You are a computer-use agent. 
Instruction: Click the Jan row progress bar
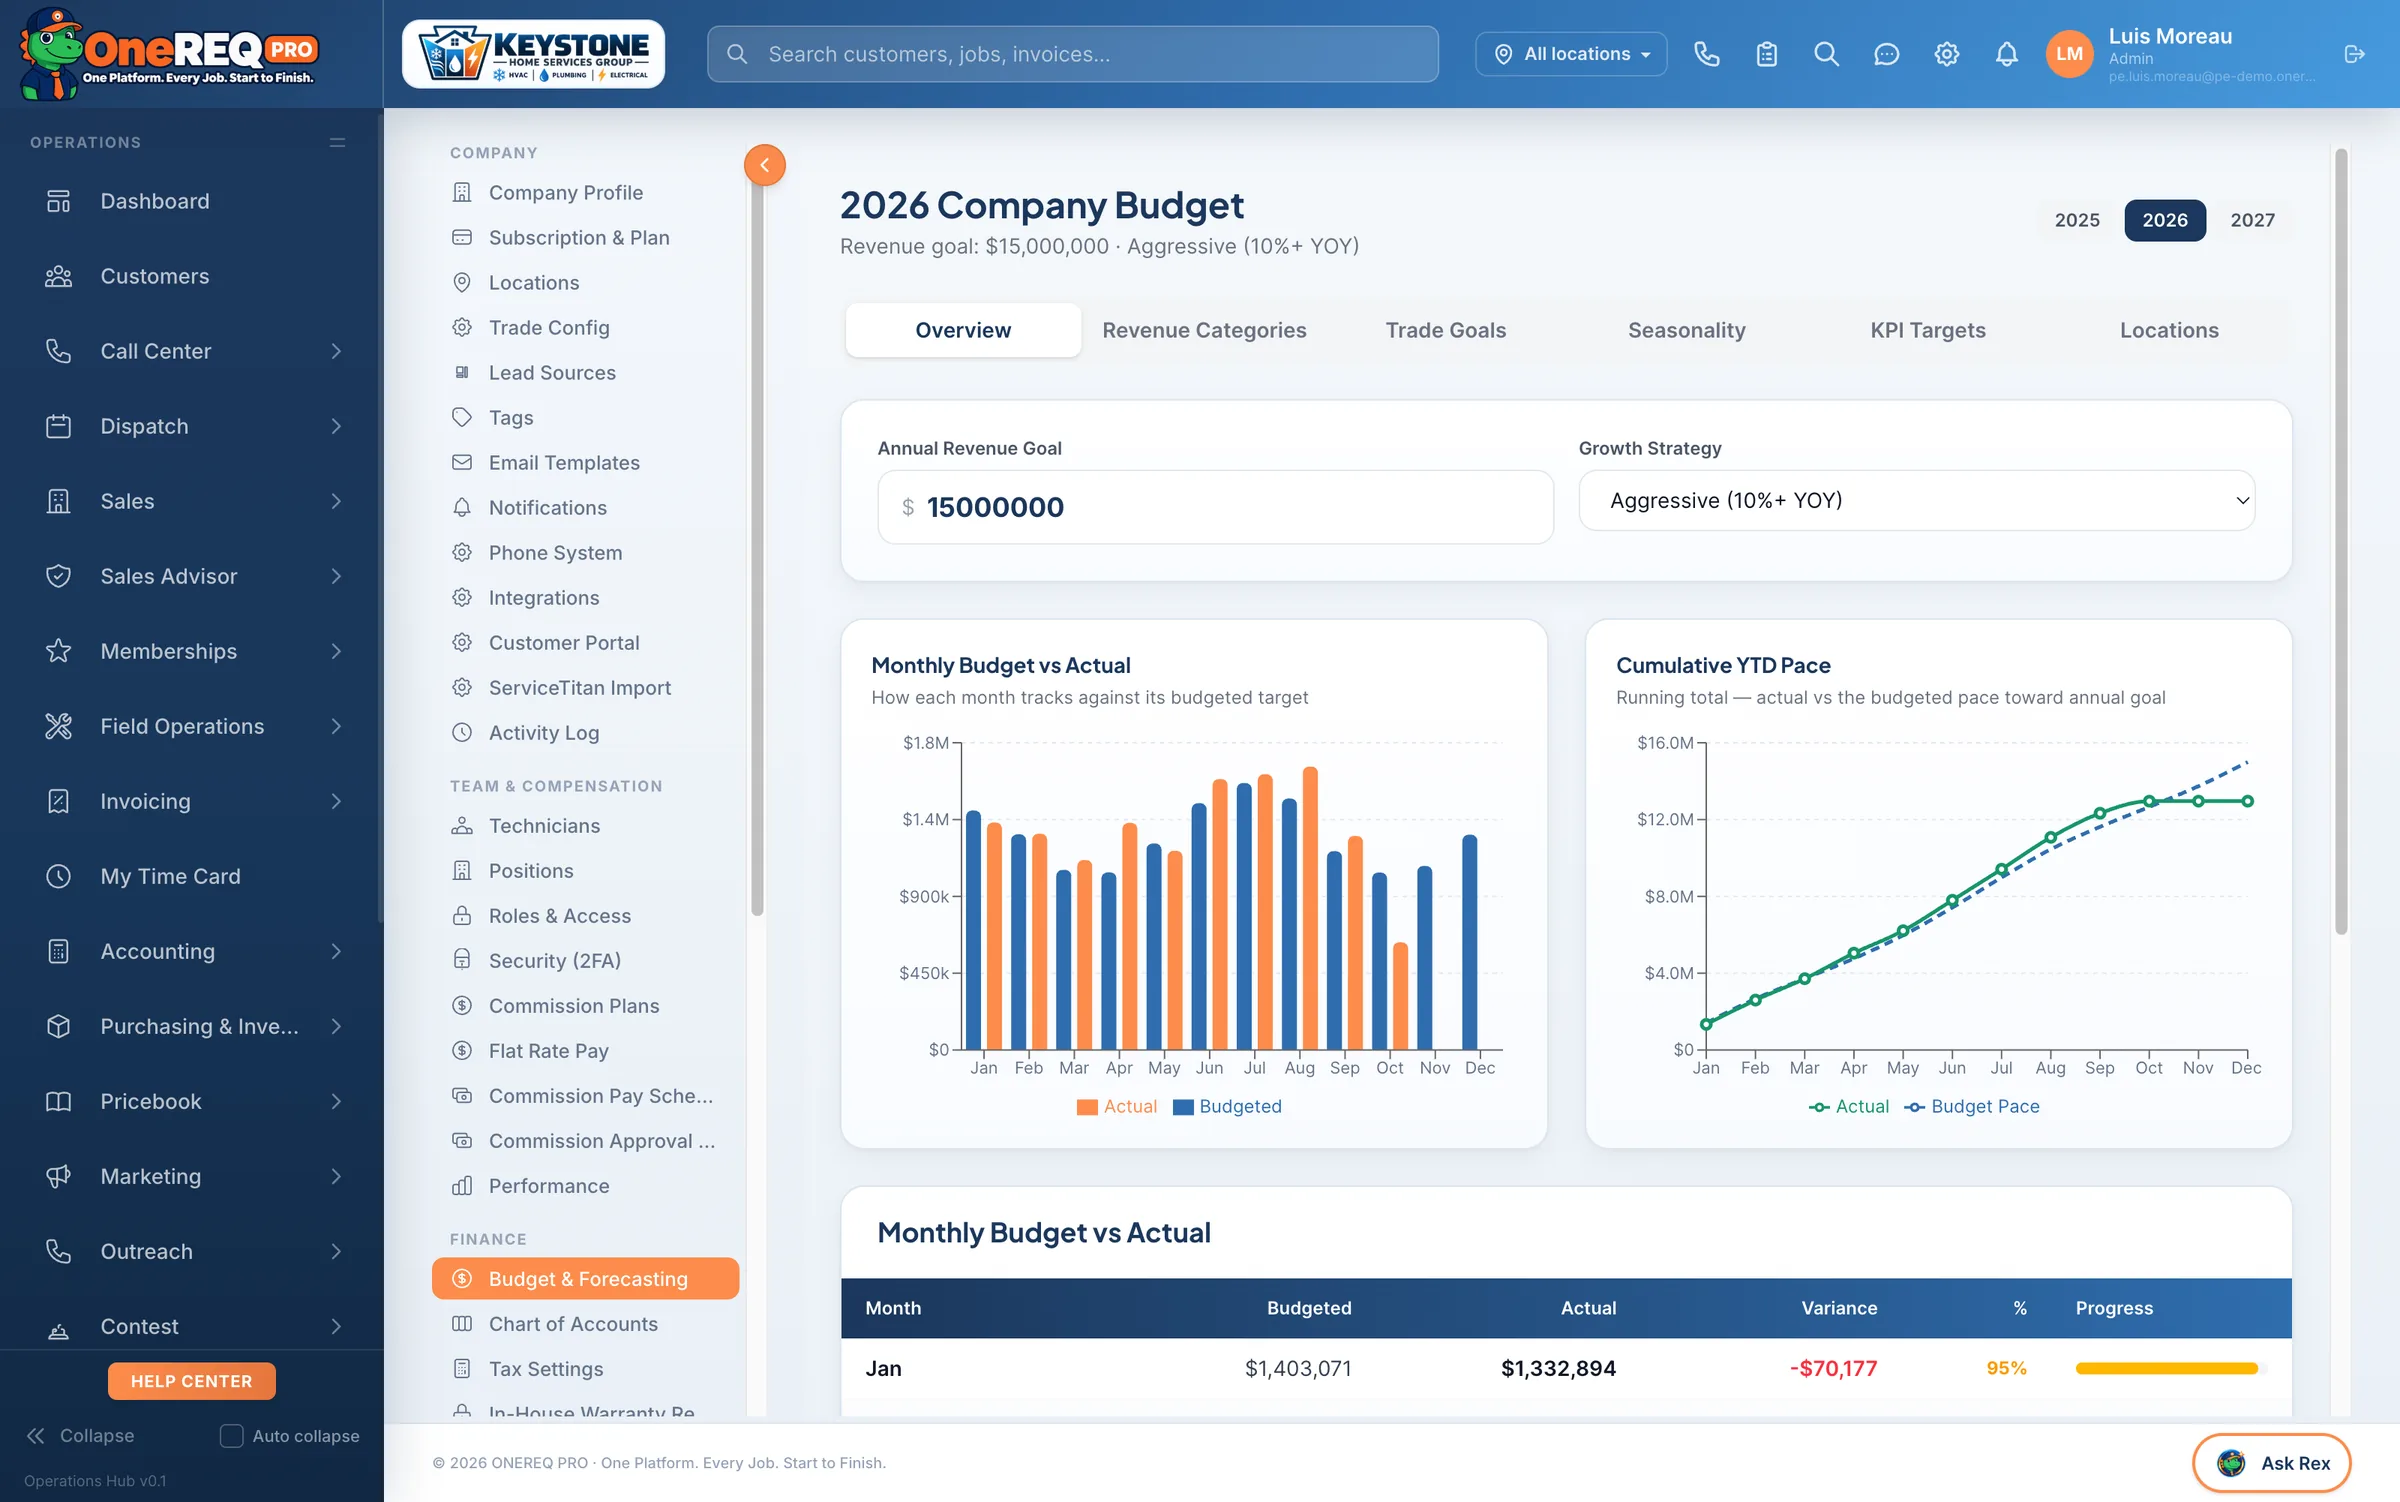[x=2167, y=1368]
